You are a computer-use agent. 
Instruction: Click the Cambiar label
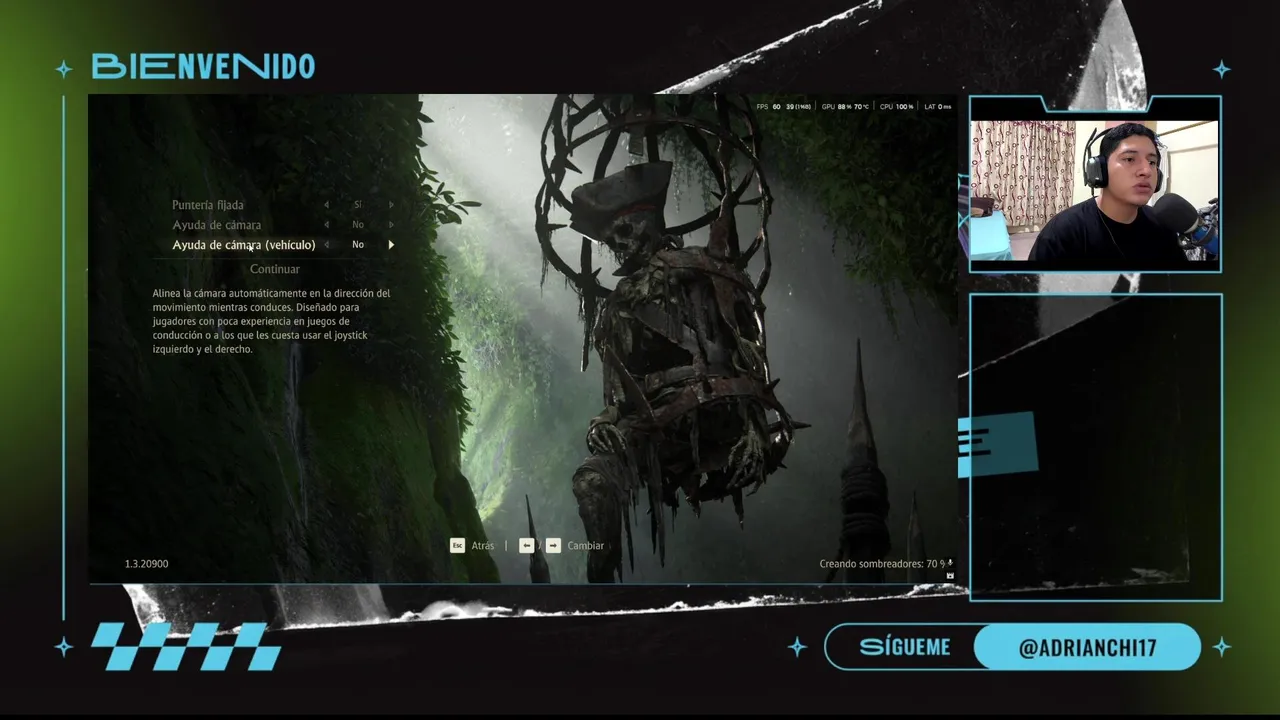(x=586, y=546)
